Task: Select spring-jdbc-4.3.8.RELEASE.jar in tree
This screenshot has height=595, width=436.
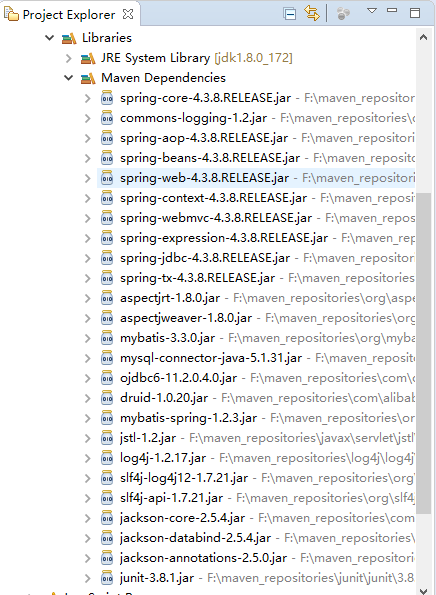Action: (205, 258)
